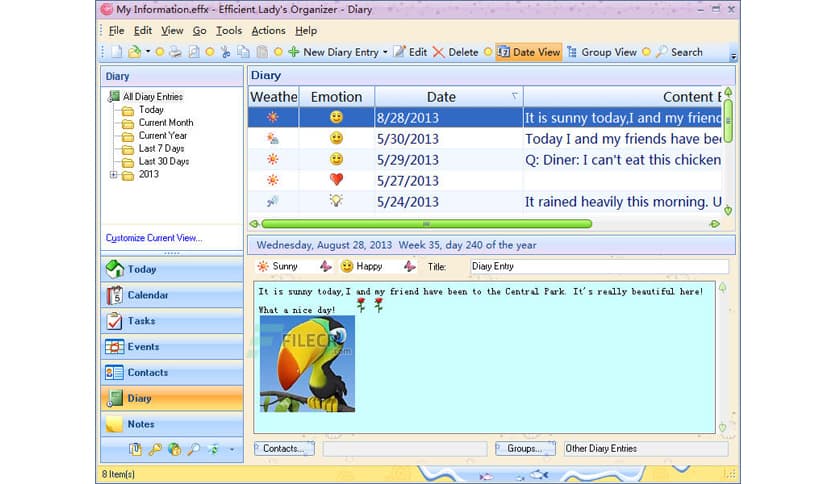836x484 pixels.
Task: Click the Groups... button
Action: [525, 448]
